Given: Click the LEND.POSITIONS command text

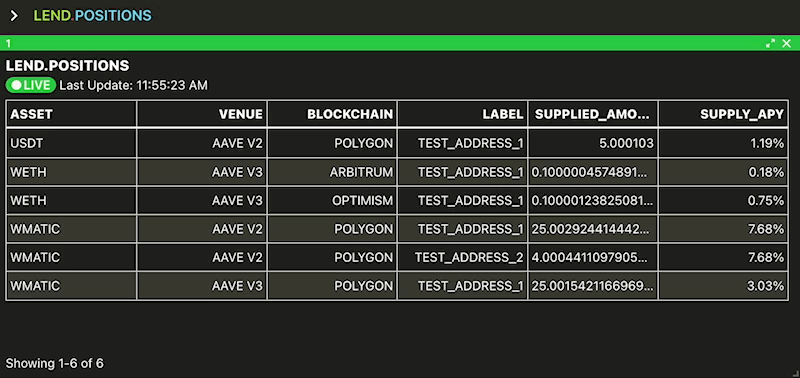Looking at the screenshot, I should point(92,16).
